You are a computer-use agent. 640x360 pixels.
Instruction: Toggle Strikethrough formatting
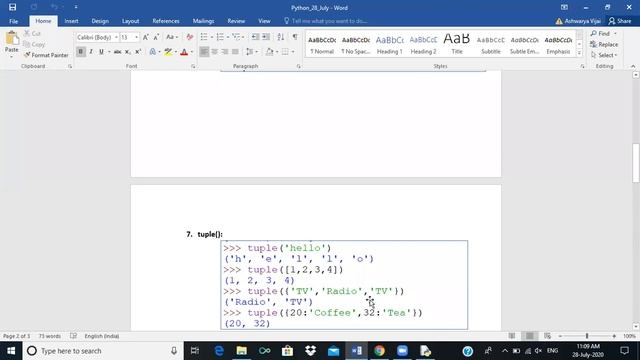pyautogui.click(x=117, y=52)
